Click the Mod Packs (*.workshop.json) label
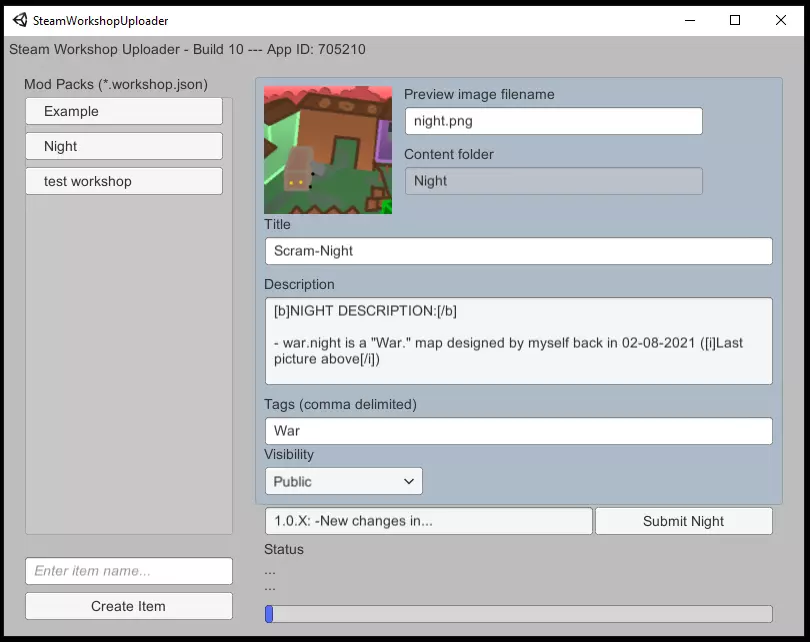810x642 pixels. pyautogui.click(x=116, y=84)
